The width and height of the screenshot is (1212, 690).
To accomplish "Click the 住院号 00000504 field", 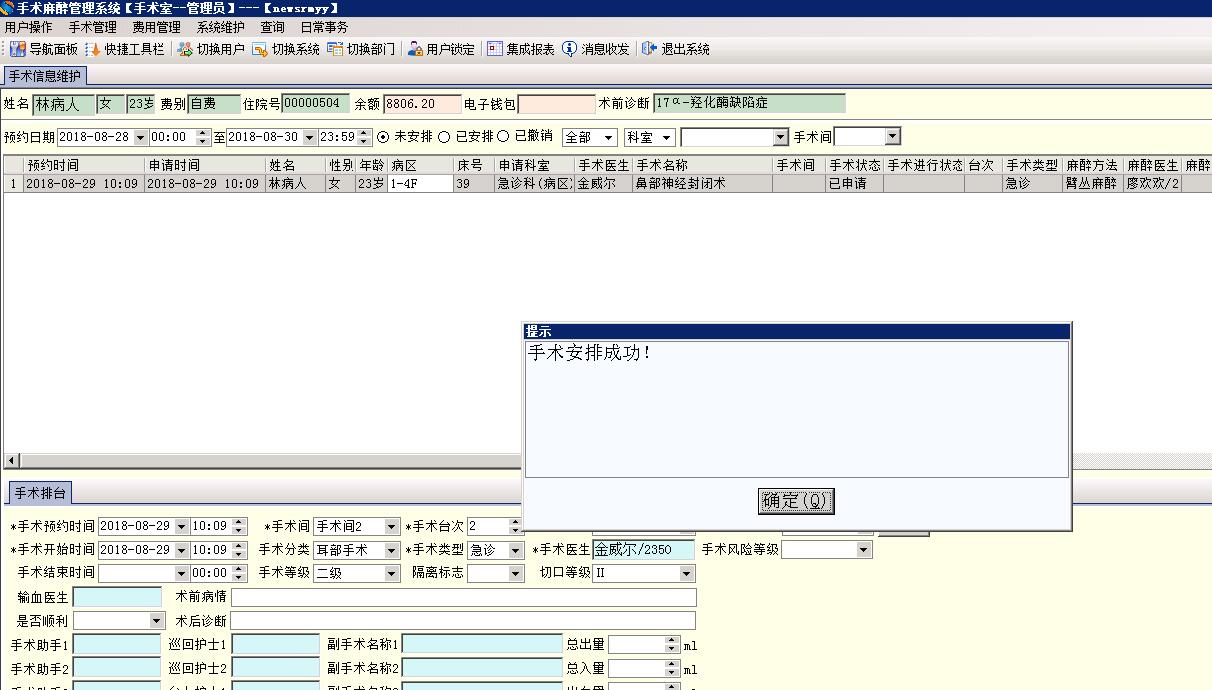I will [x=316, y=103].
